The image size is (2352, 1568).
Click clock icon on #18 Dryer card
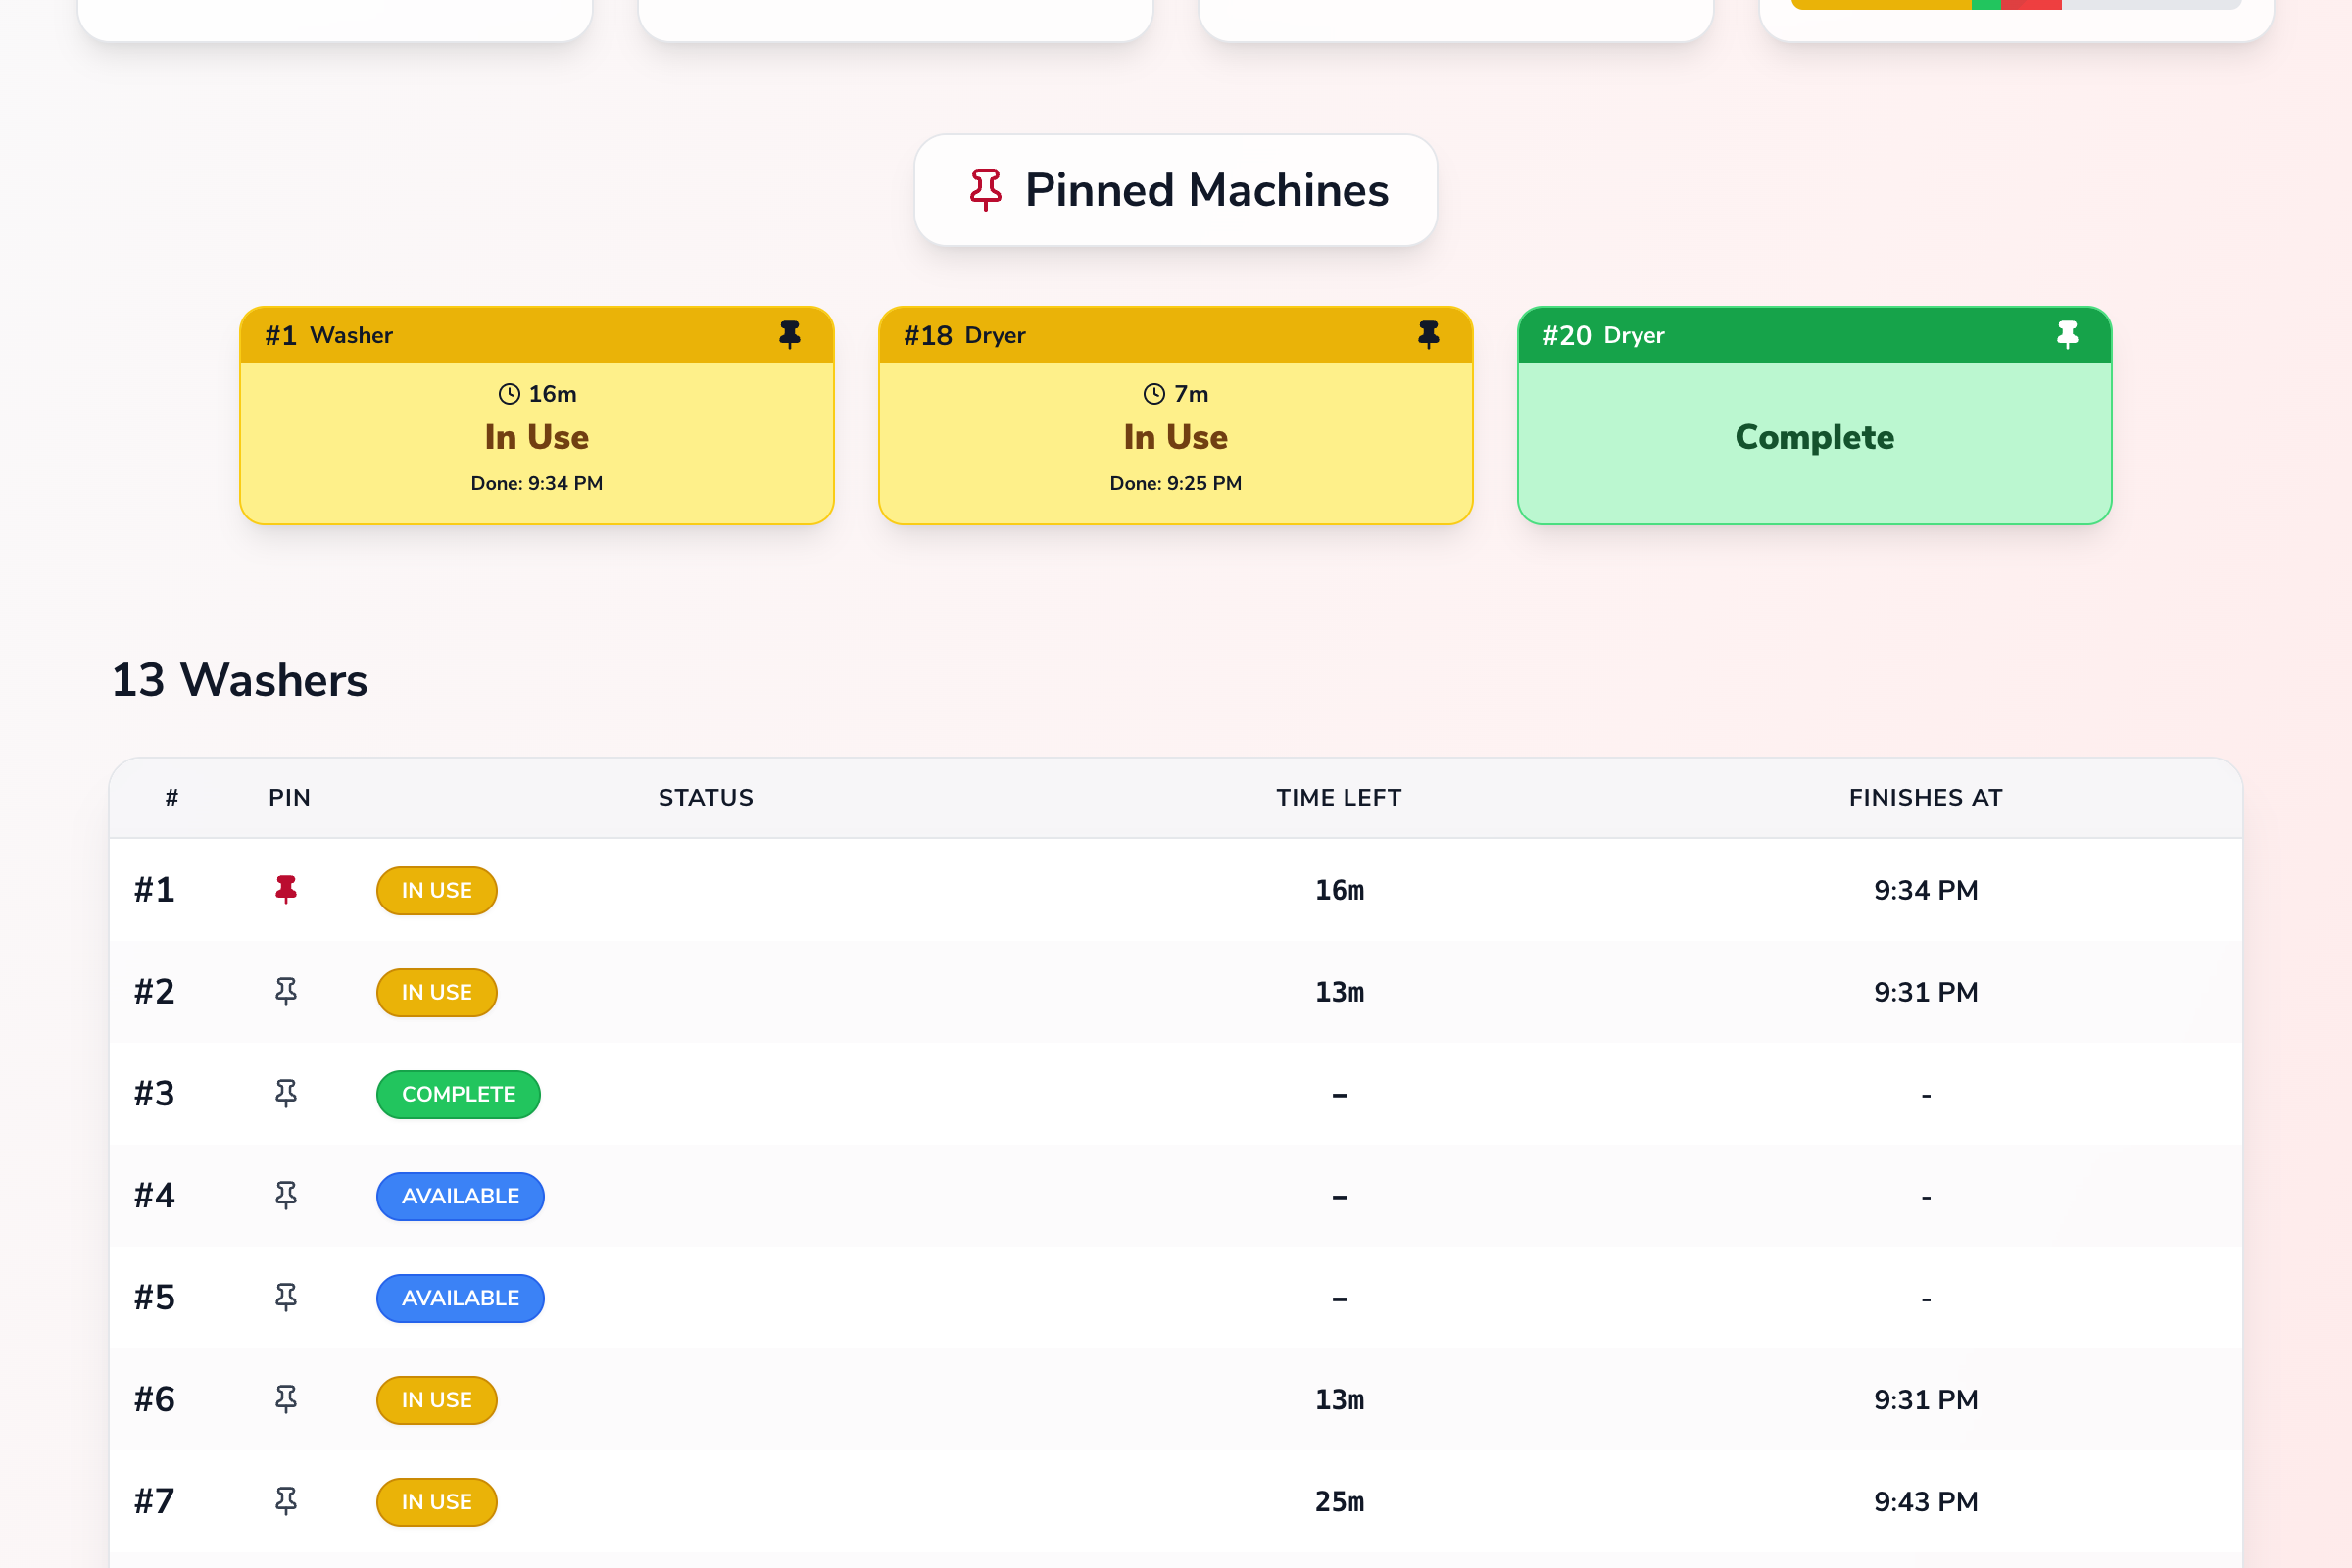pyautogui.click(x=1154, y=394)
